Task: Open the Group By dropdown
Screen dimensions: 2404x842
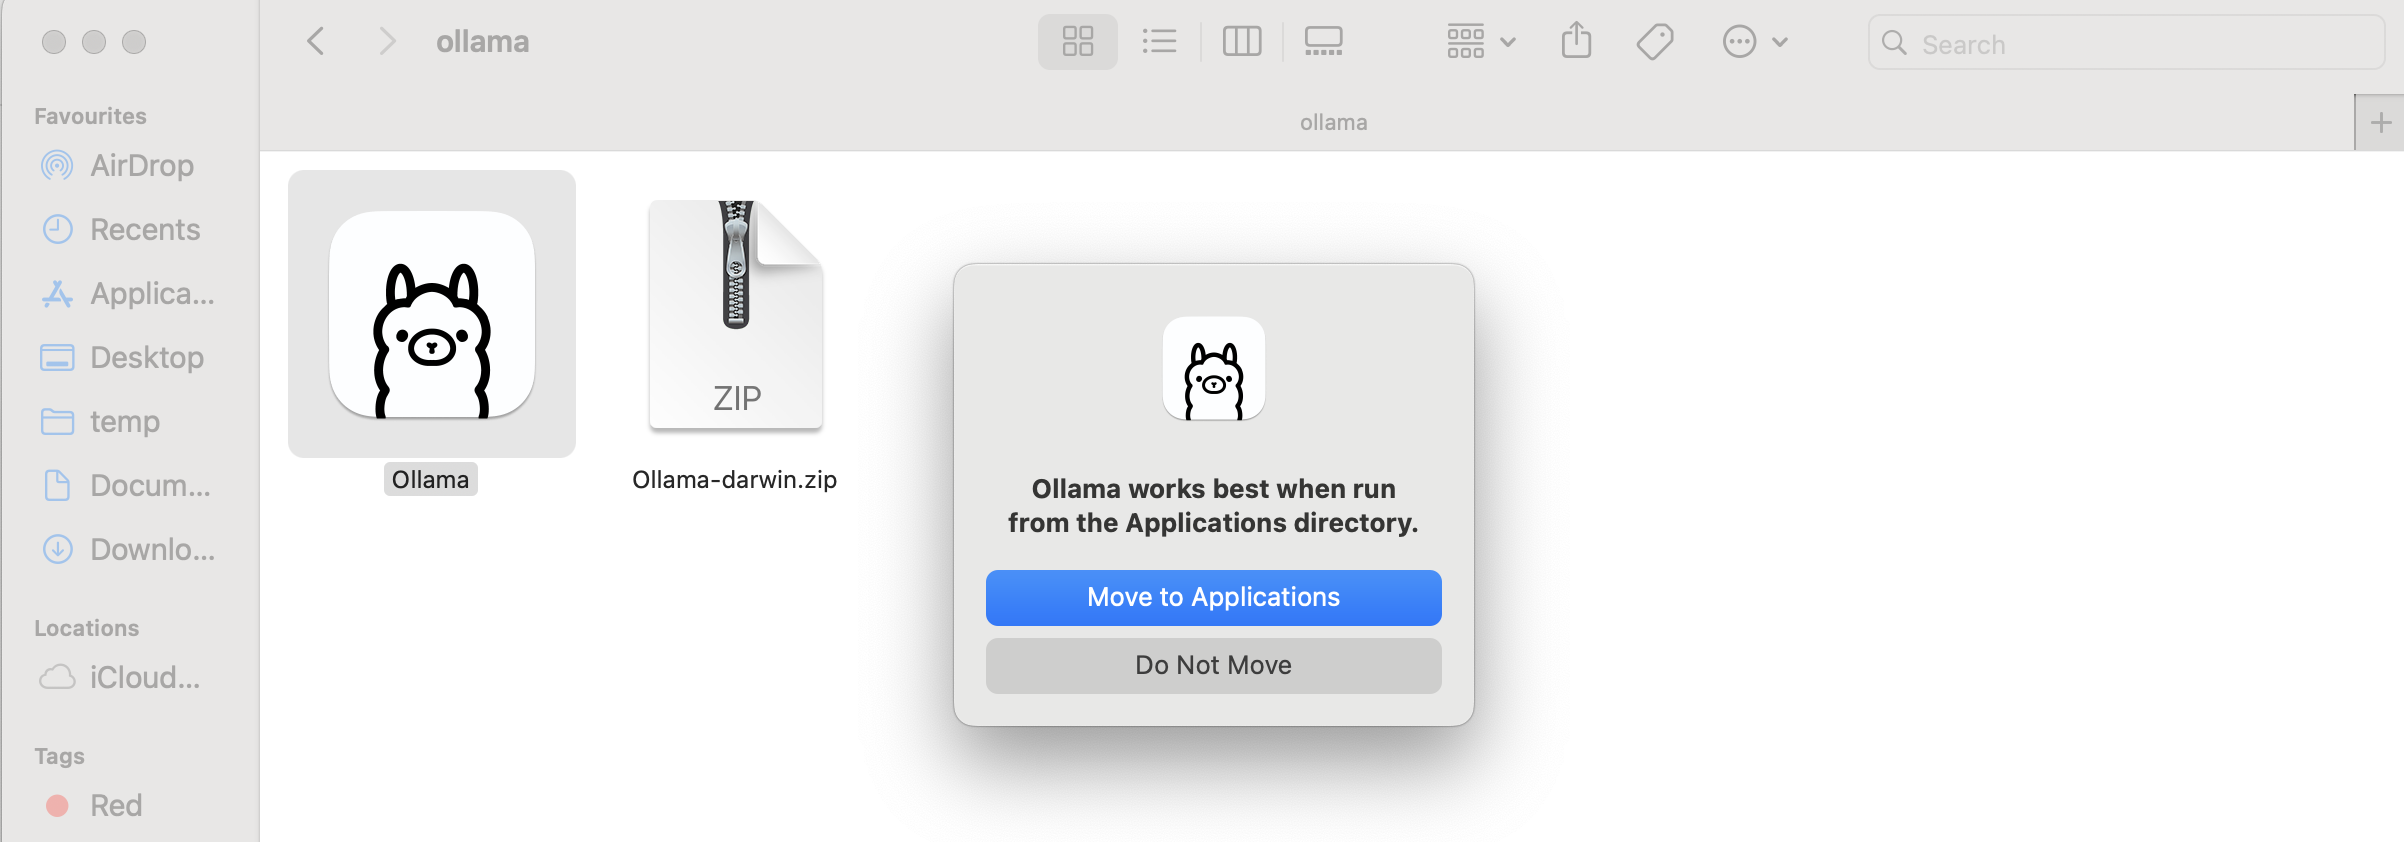Action: click(x=1480, y=42)
